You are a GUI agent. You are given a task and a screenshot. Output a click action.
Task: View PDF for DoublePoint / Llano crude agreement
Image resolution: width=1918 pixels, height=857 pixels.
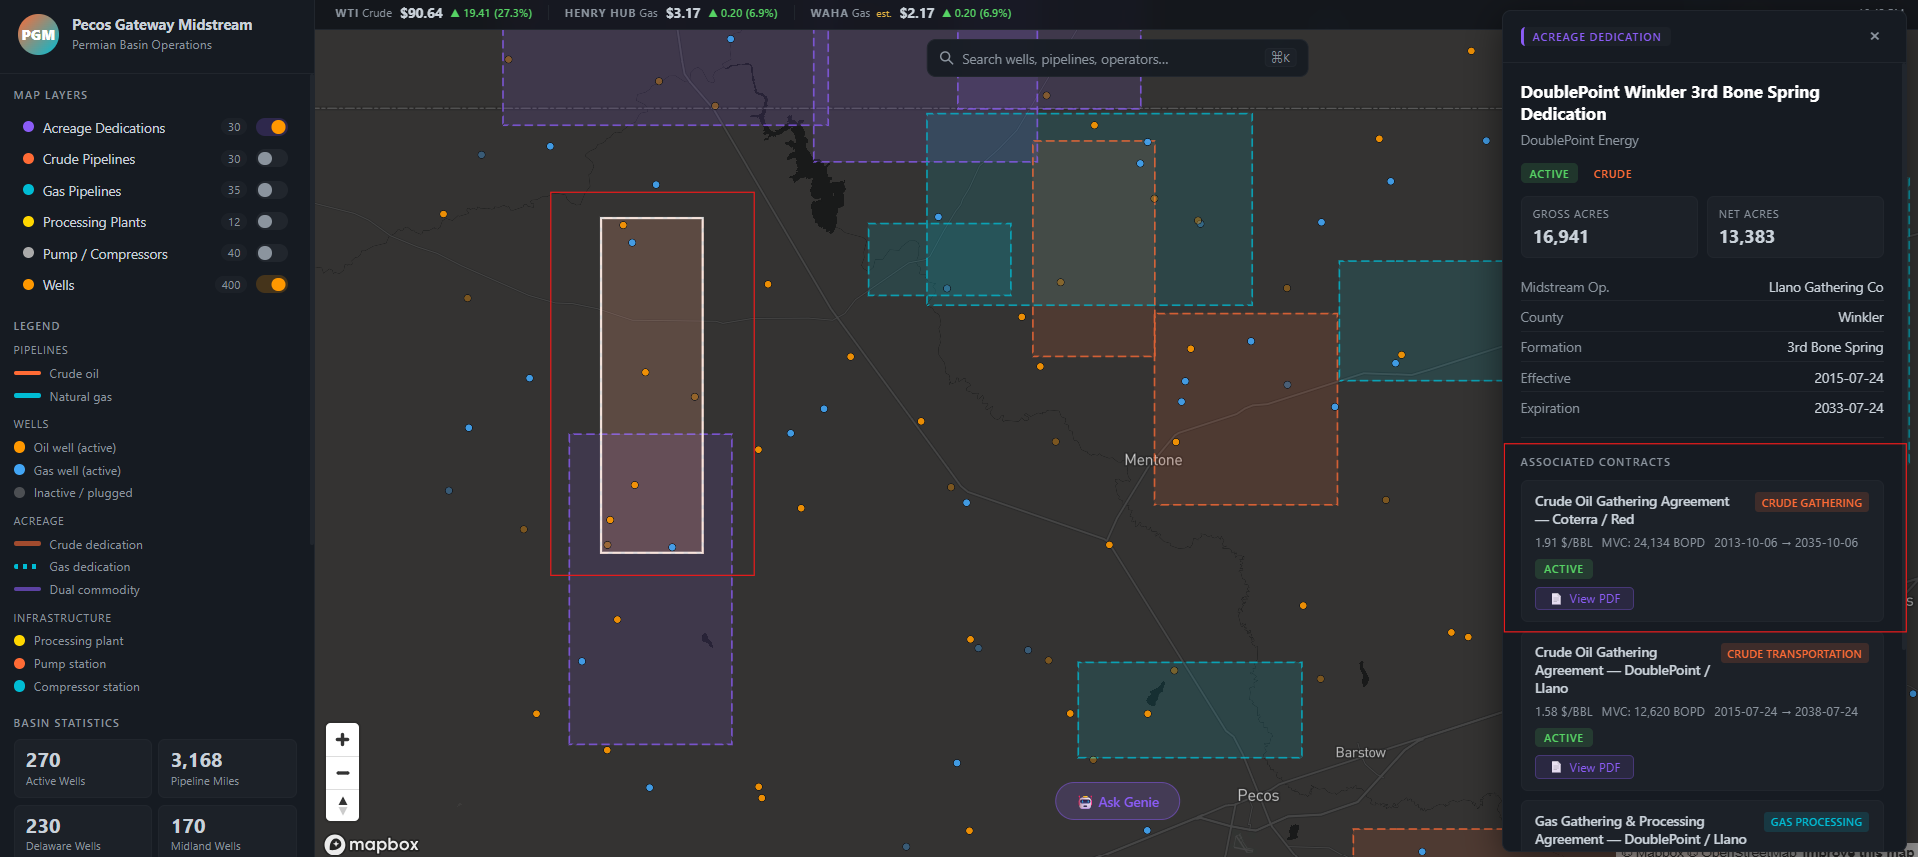point(1584,768)
